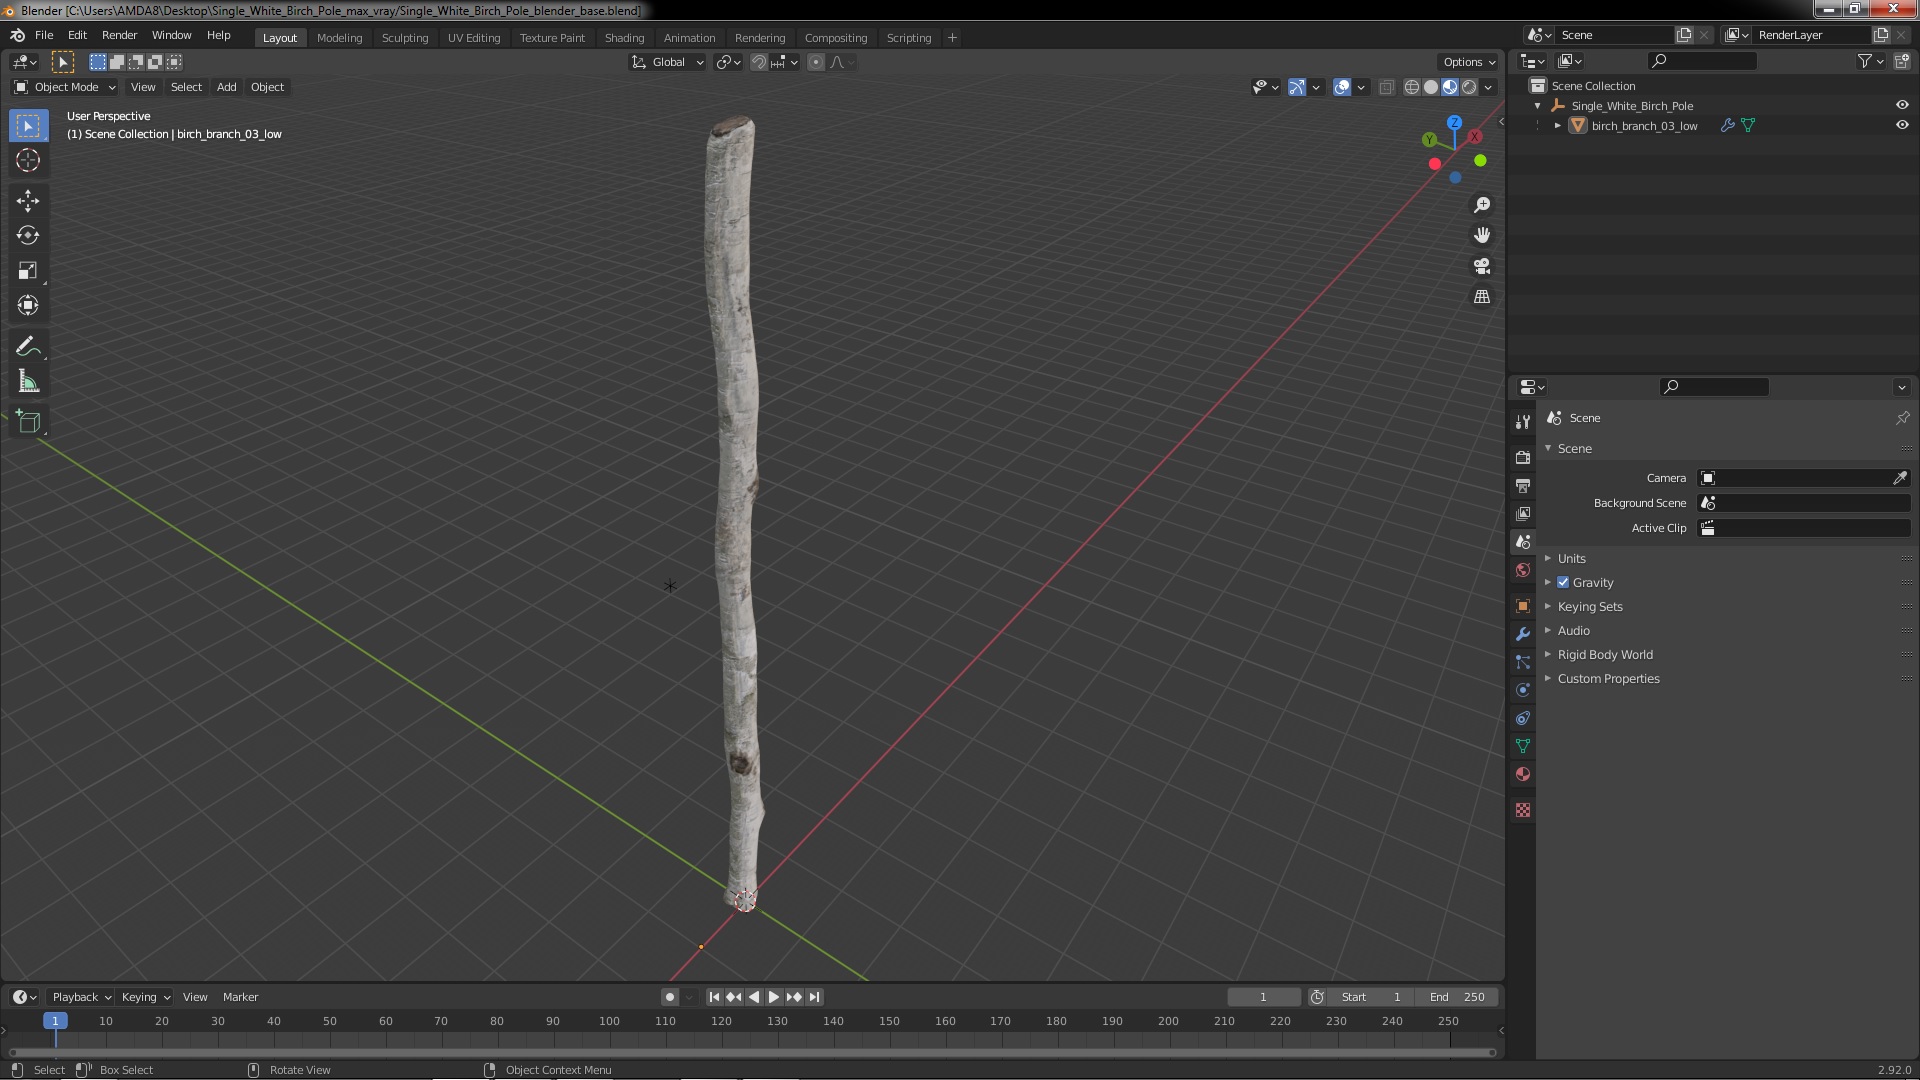Toggle camera view in viewport
Image resolution: width=1920 pixels, height=1080 pixels.
point(1482,266)
